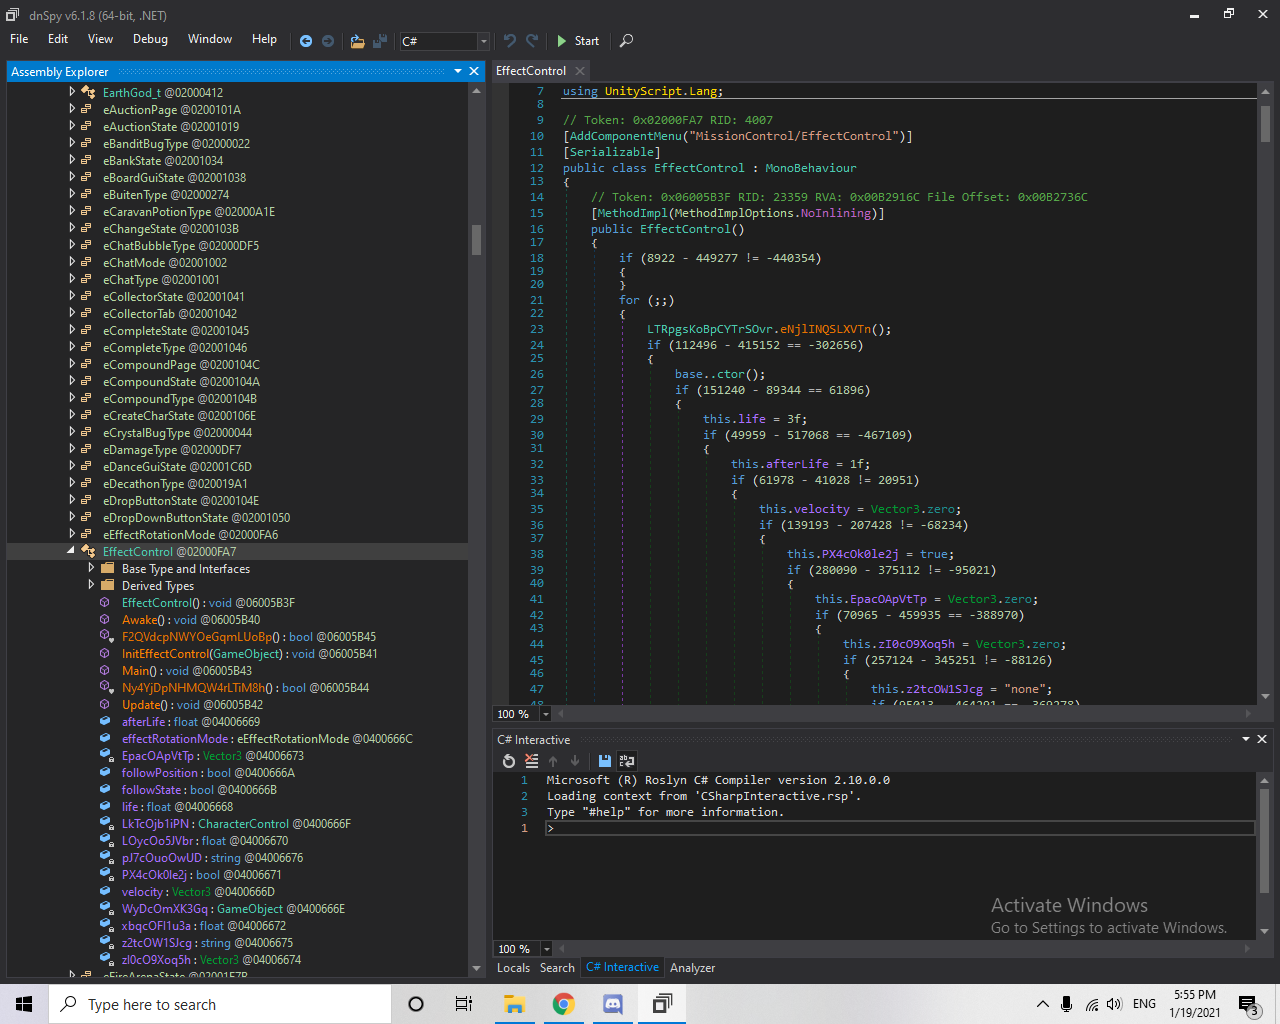Image resolution: width=1280 pixels, height=1024 pixels.
Task: Open File Explorer from the taskbar
Action: (514, 1004)
